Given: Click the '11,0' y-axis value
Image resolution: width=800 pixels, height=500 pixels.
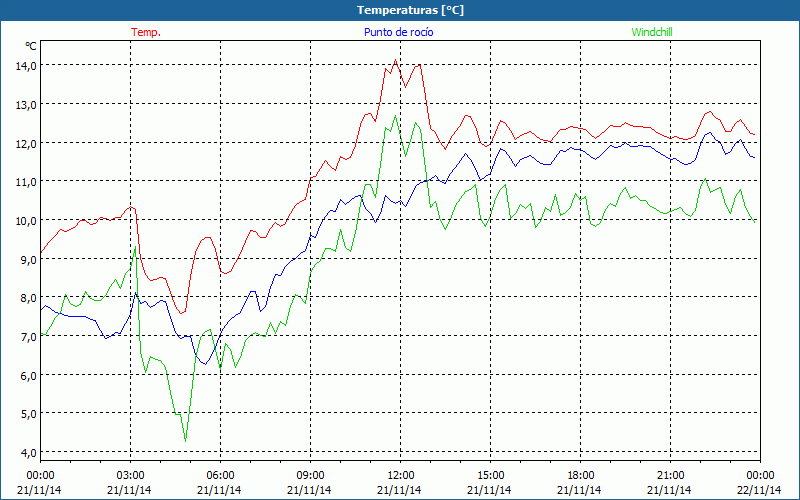Looking at the screenshot, I should click(x=26, y=182).
